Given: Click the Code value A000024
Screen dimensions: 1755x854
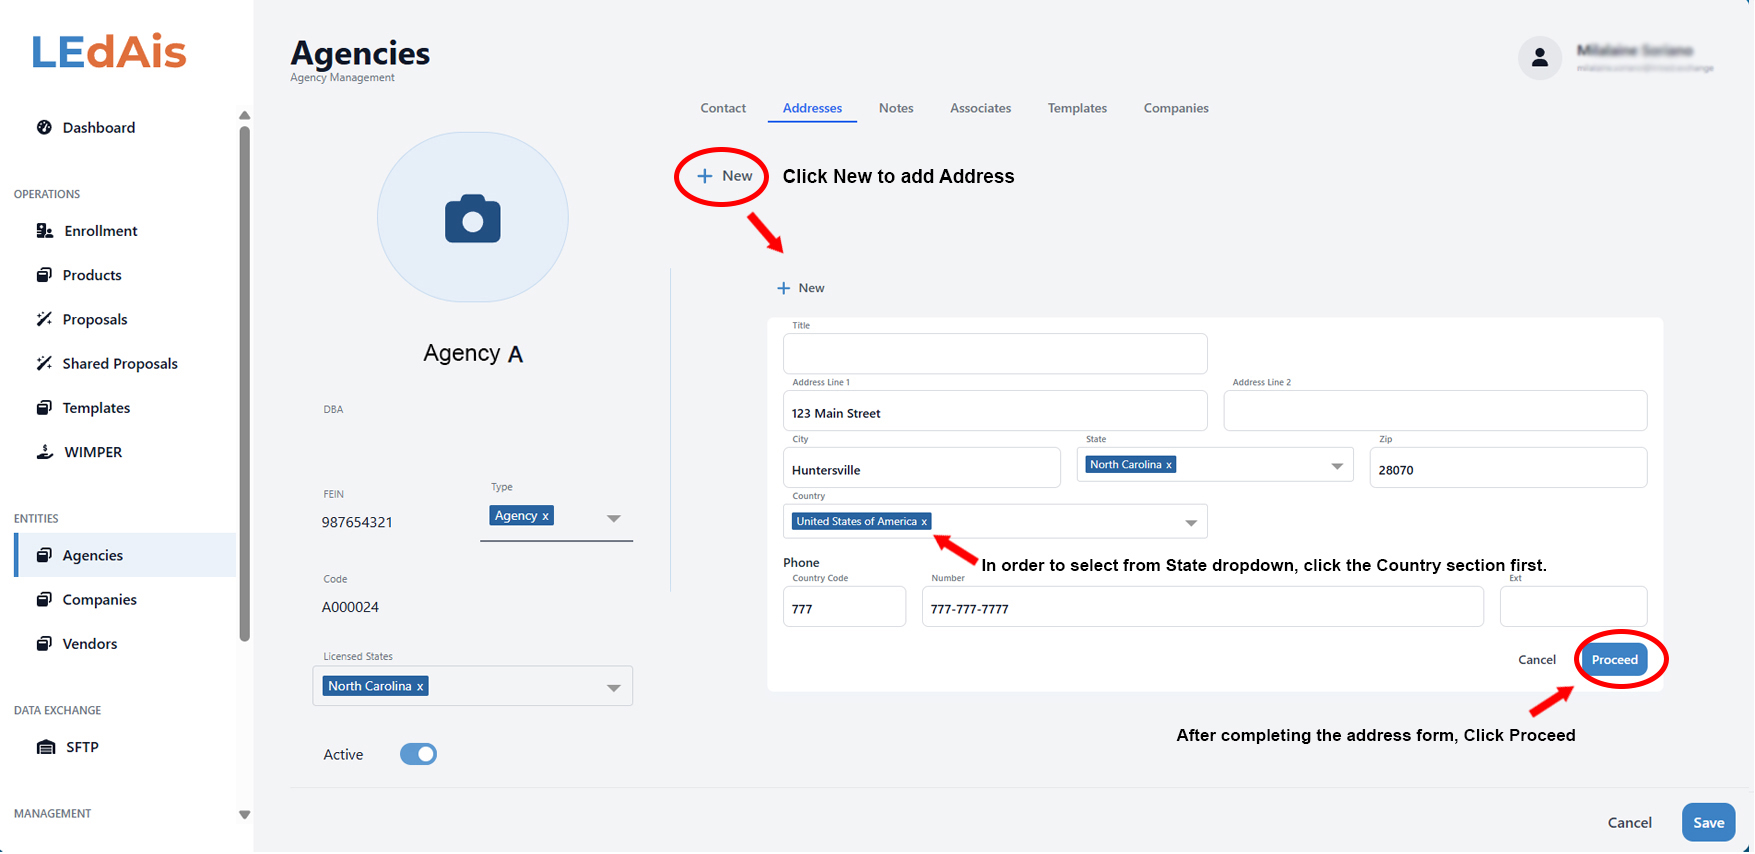Looking at the screenshot, I should [350, 607].
